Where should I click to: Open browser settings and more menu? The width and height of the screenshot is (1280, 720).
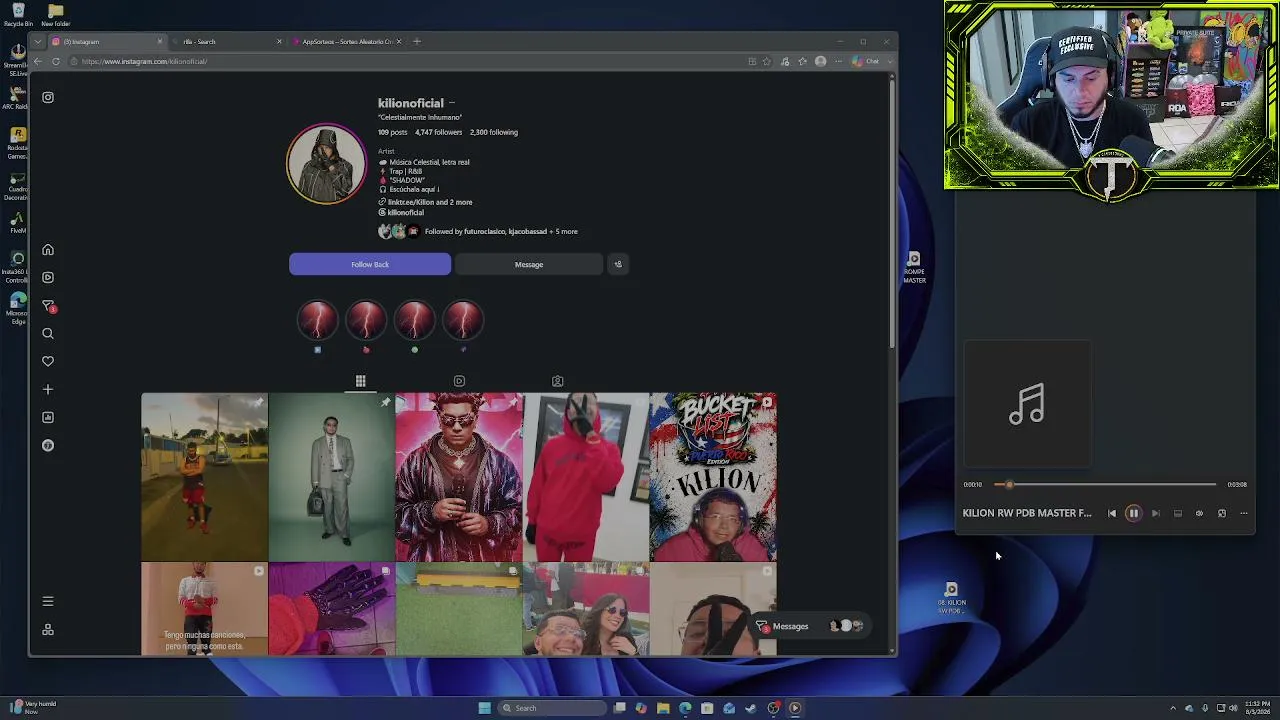pos(838,61)
